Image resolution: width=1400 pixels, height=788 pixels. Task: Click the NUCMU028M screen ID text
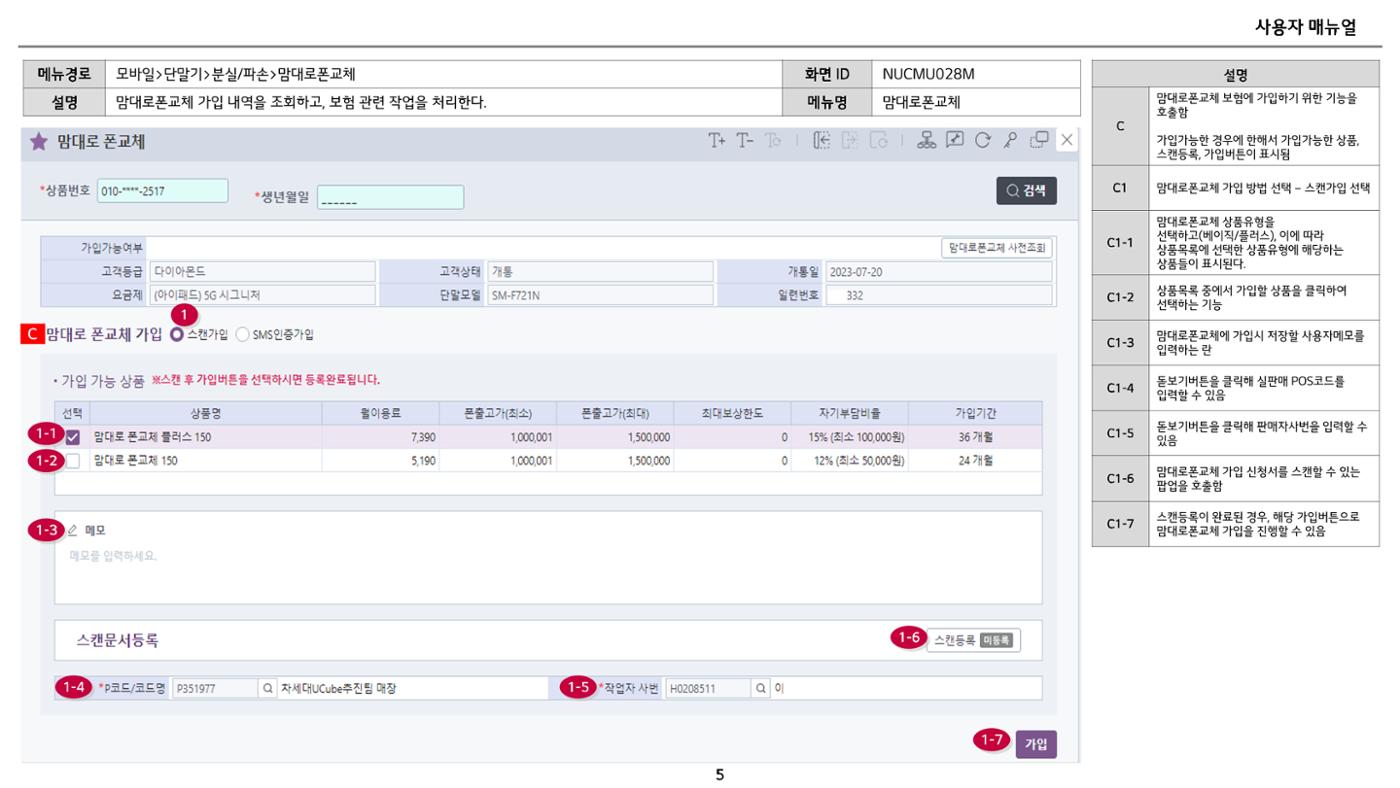(928, 74)
